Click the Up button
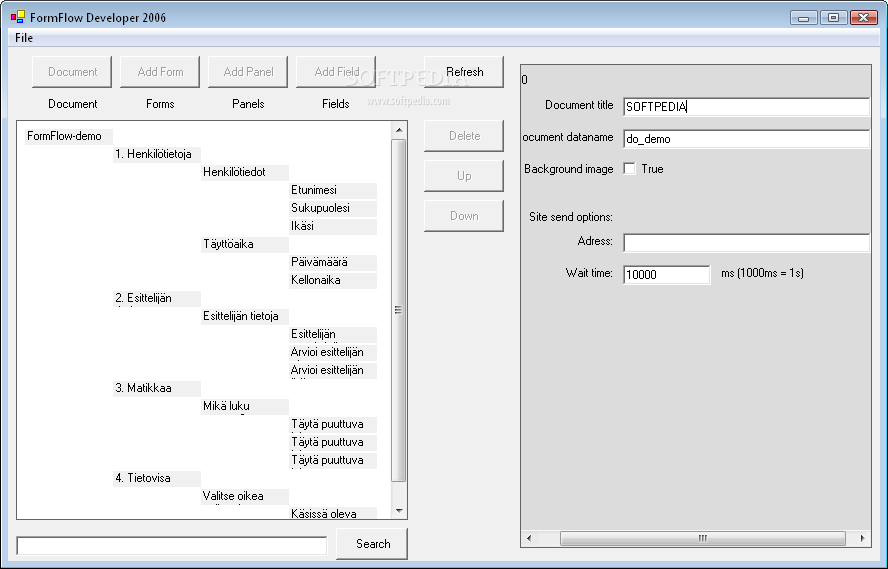The height and width of the screenshot is (569, 888). tap(464, 176)
